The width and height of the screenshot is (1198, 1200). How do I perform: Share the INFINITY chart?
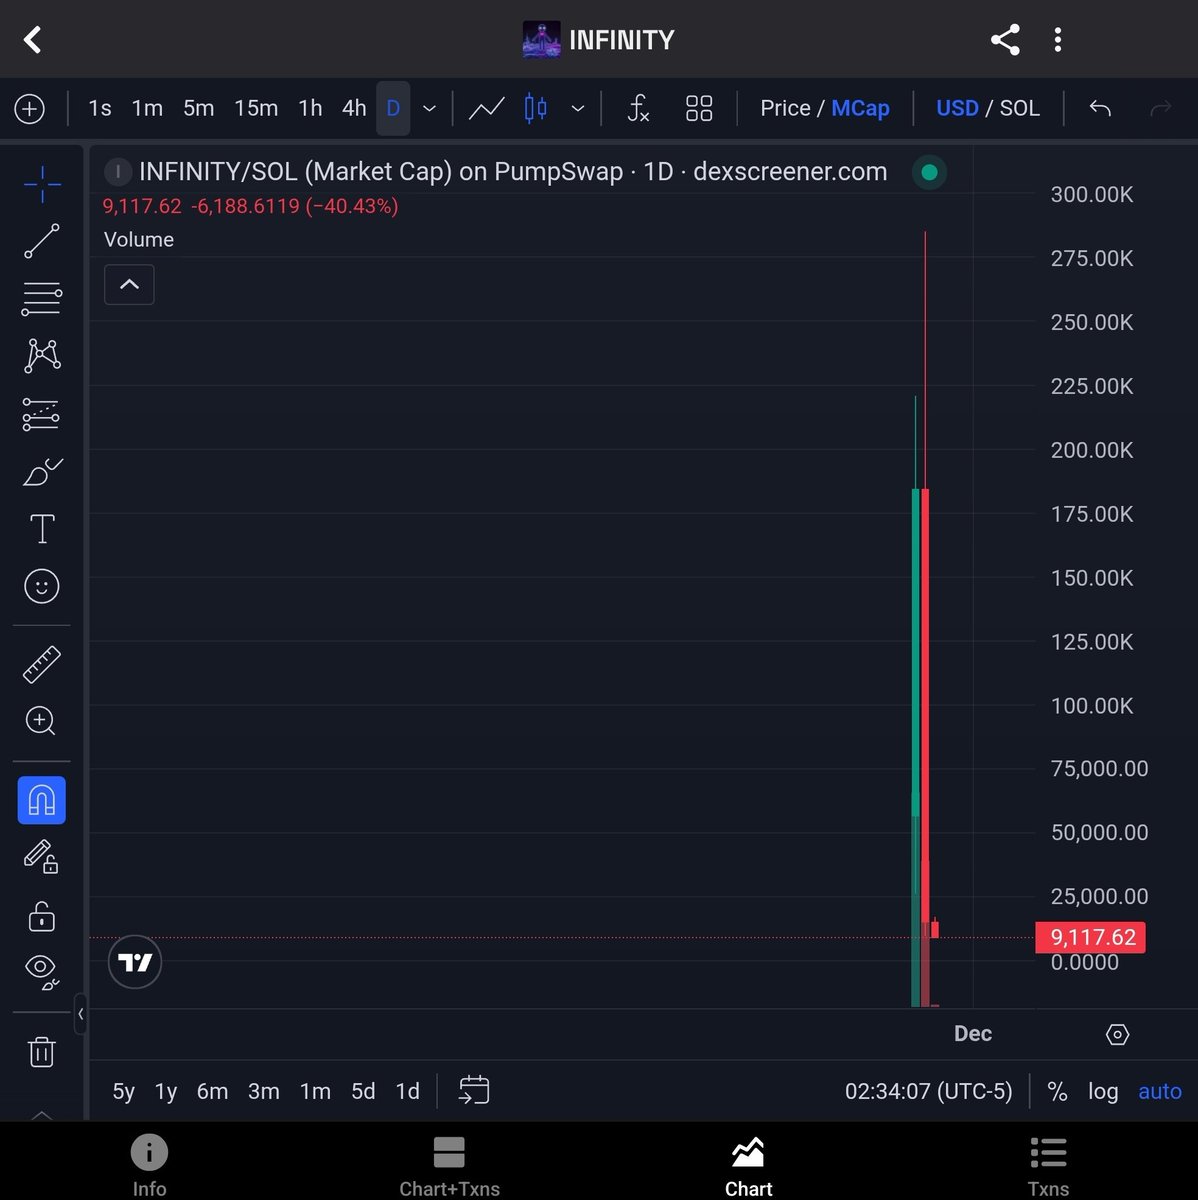click(1004, 40)
